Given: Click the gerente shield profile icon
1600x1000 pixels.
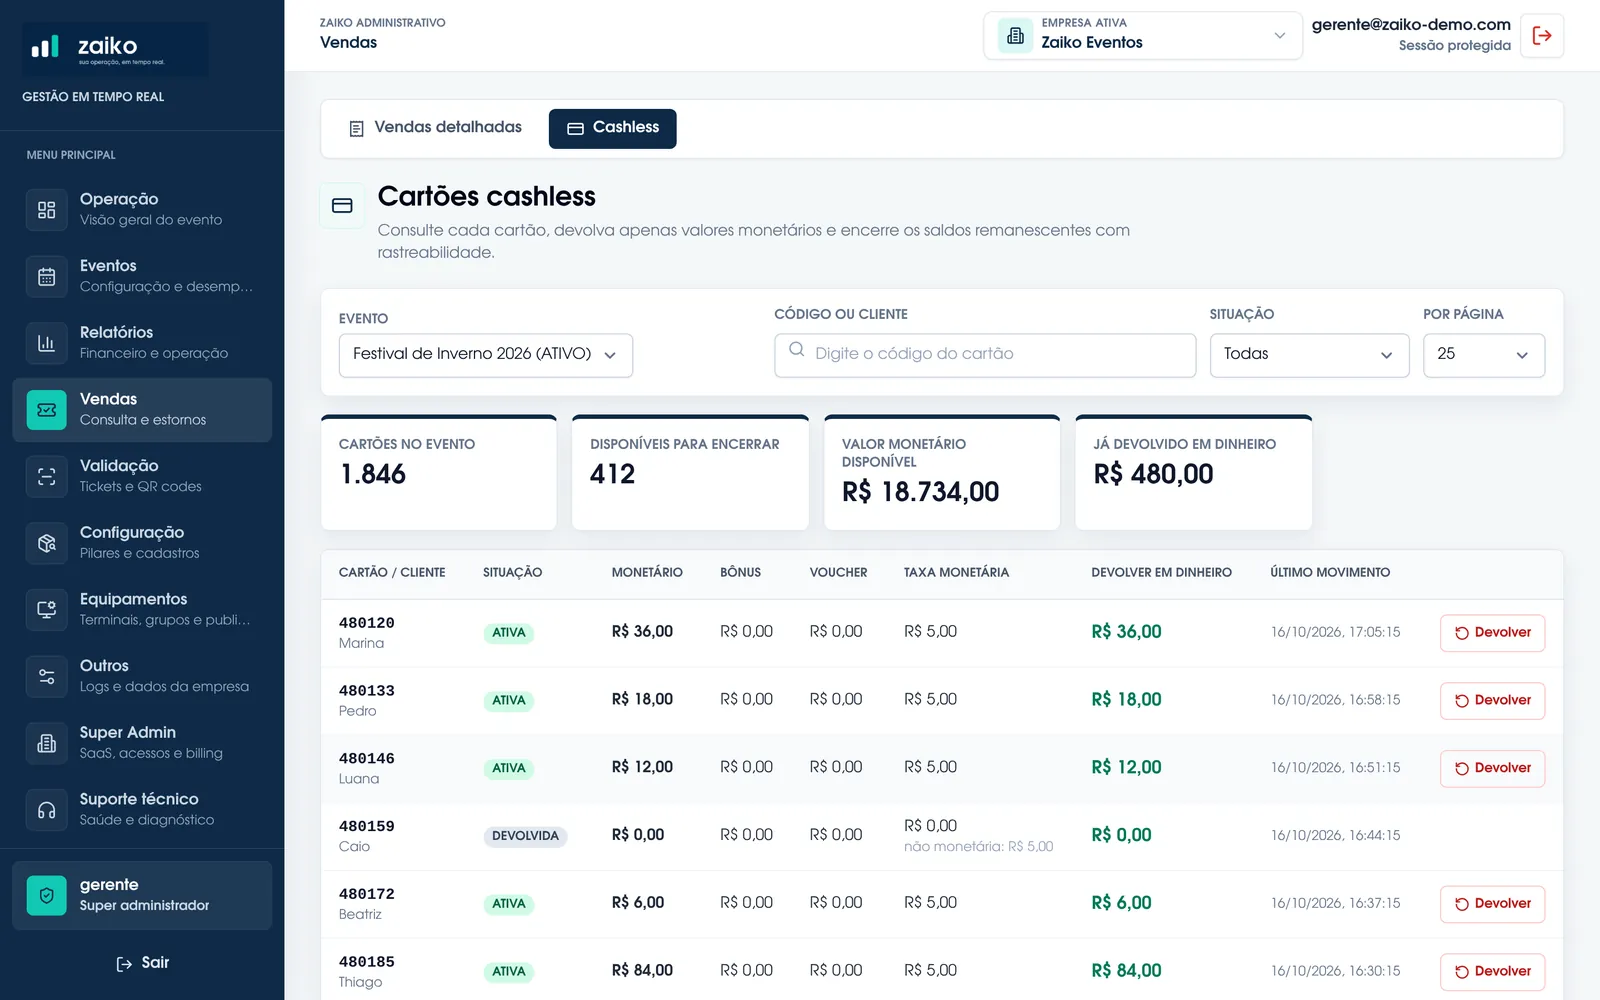Looking at the screenshot, I should click(46, 896).
